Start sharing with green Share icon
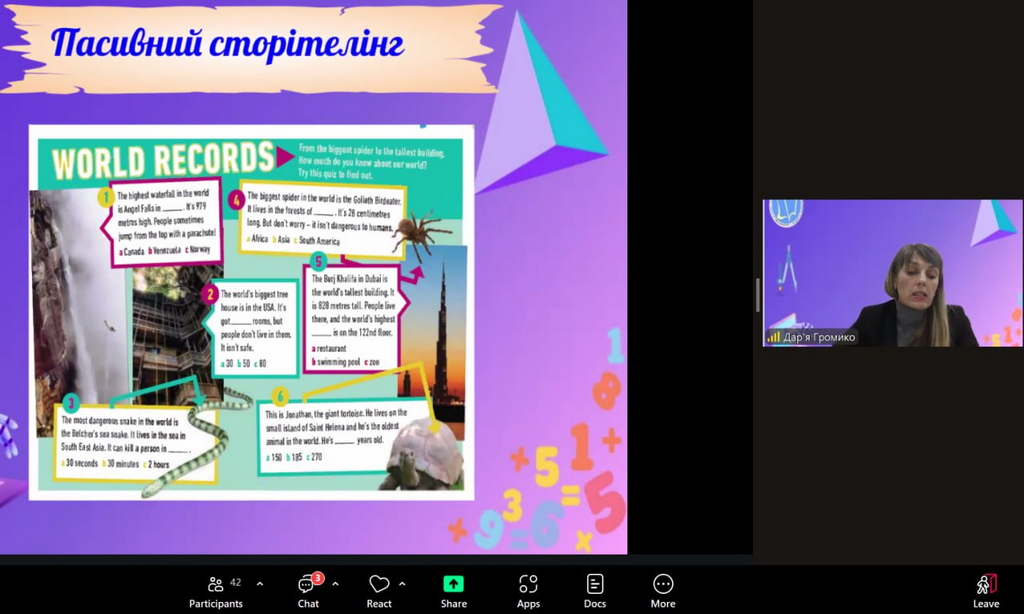 [x=453, y=584]
